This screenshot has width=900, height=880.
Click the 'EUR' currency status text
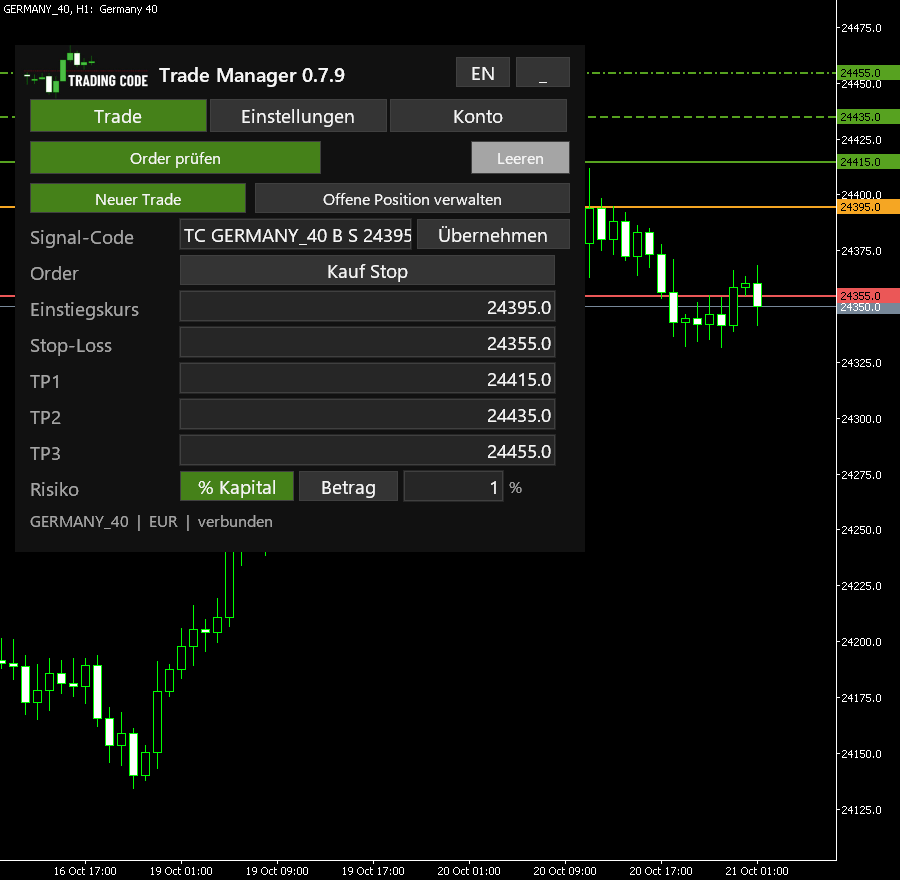click(x=163, y=521)
